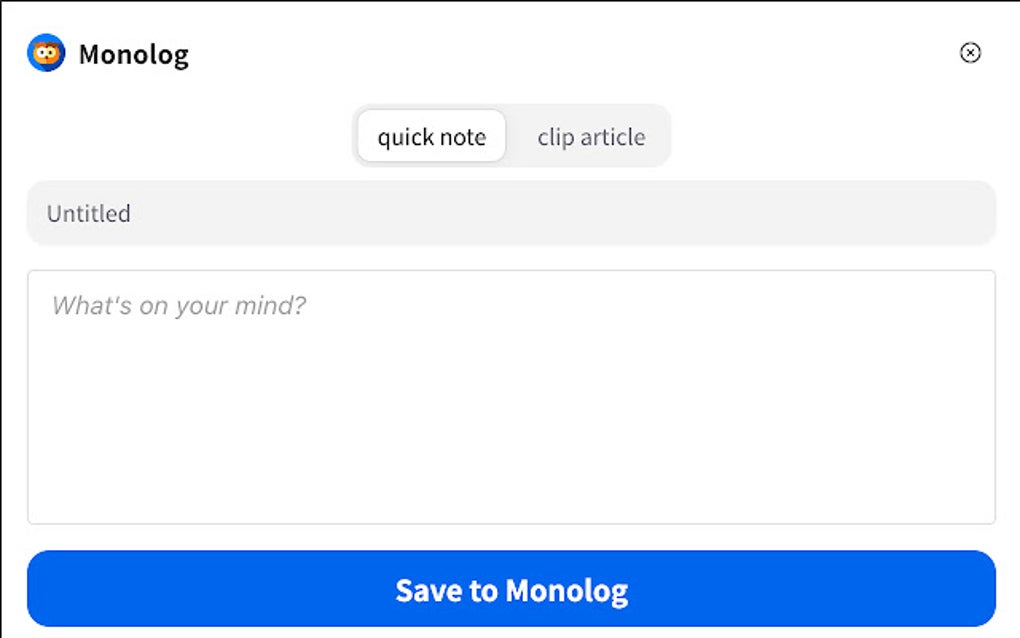Click the Monolog header title text
1020x638 pixels.
point(133,54)
